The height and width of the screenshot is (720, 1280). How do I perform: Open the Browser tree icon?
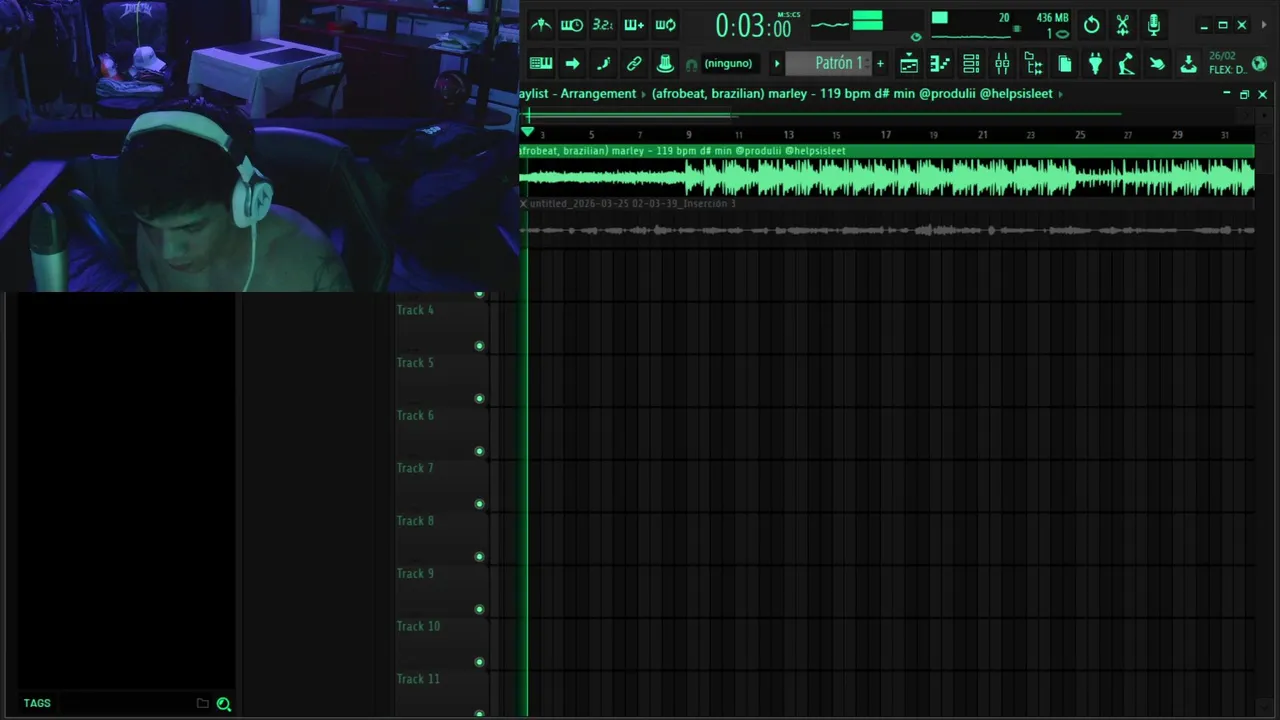pos(1033,64)
